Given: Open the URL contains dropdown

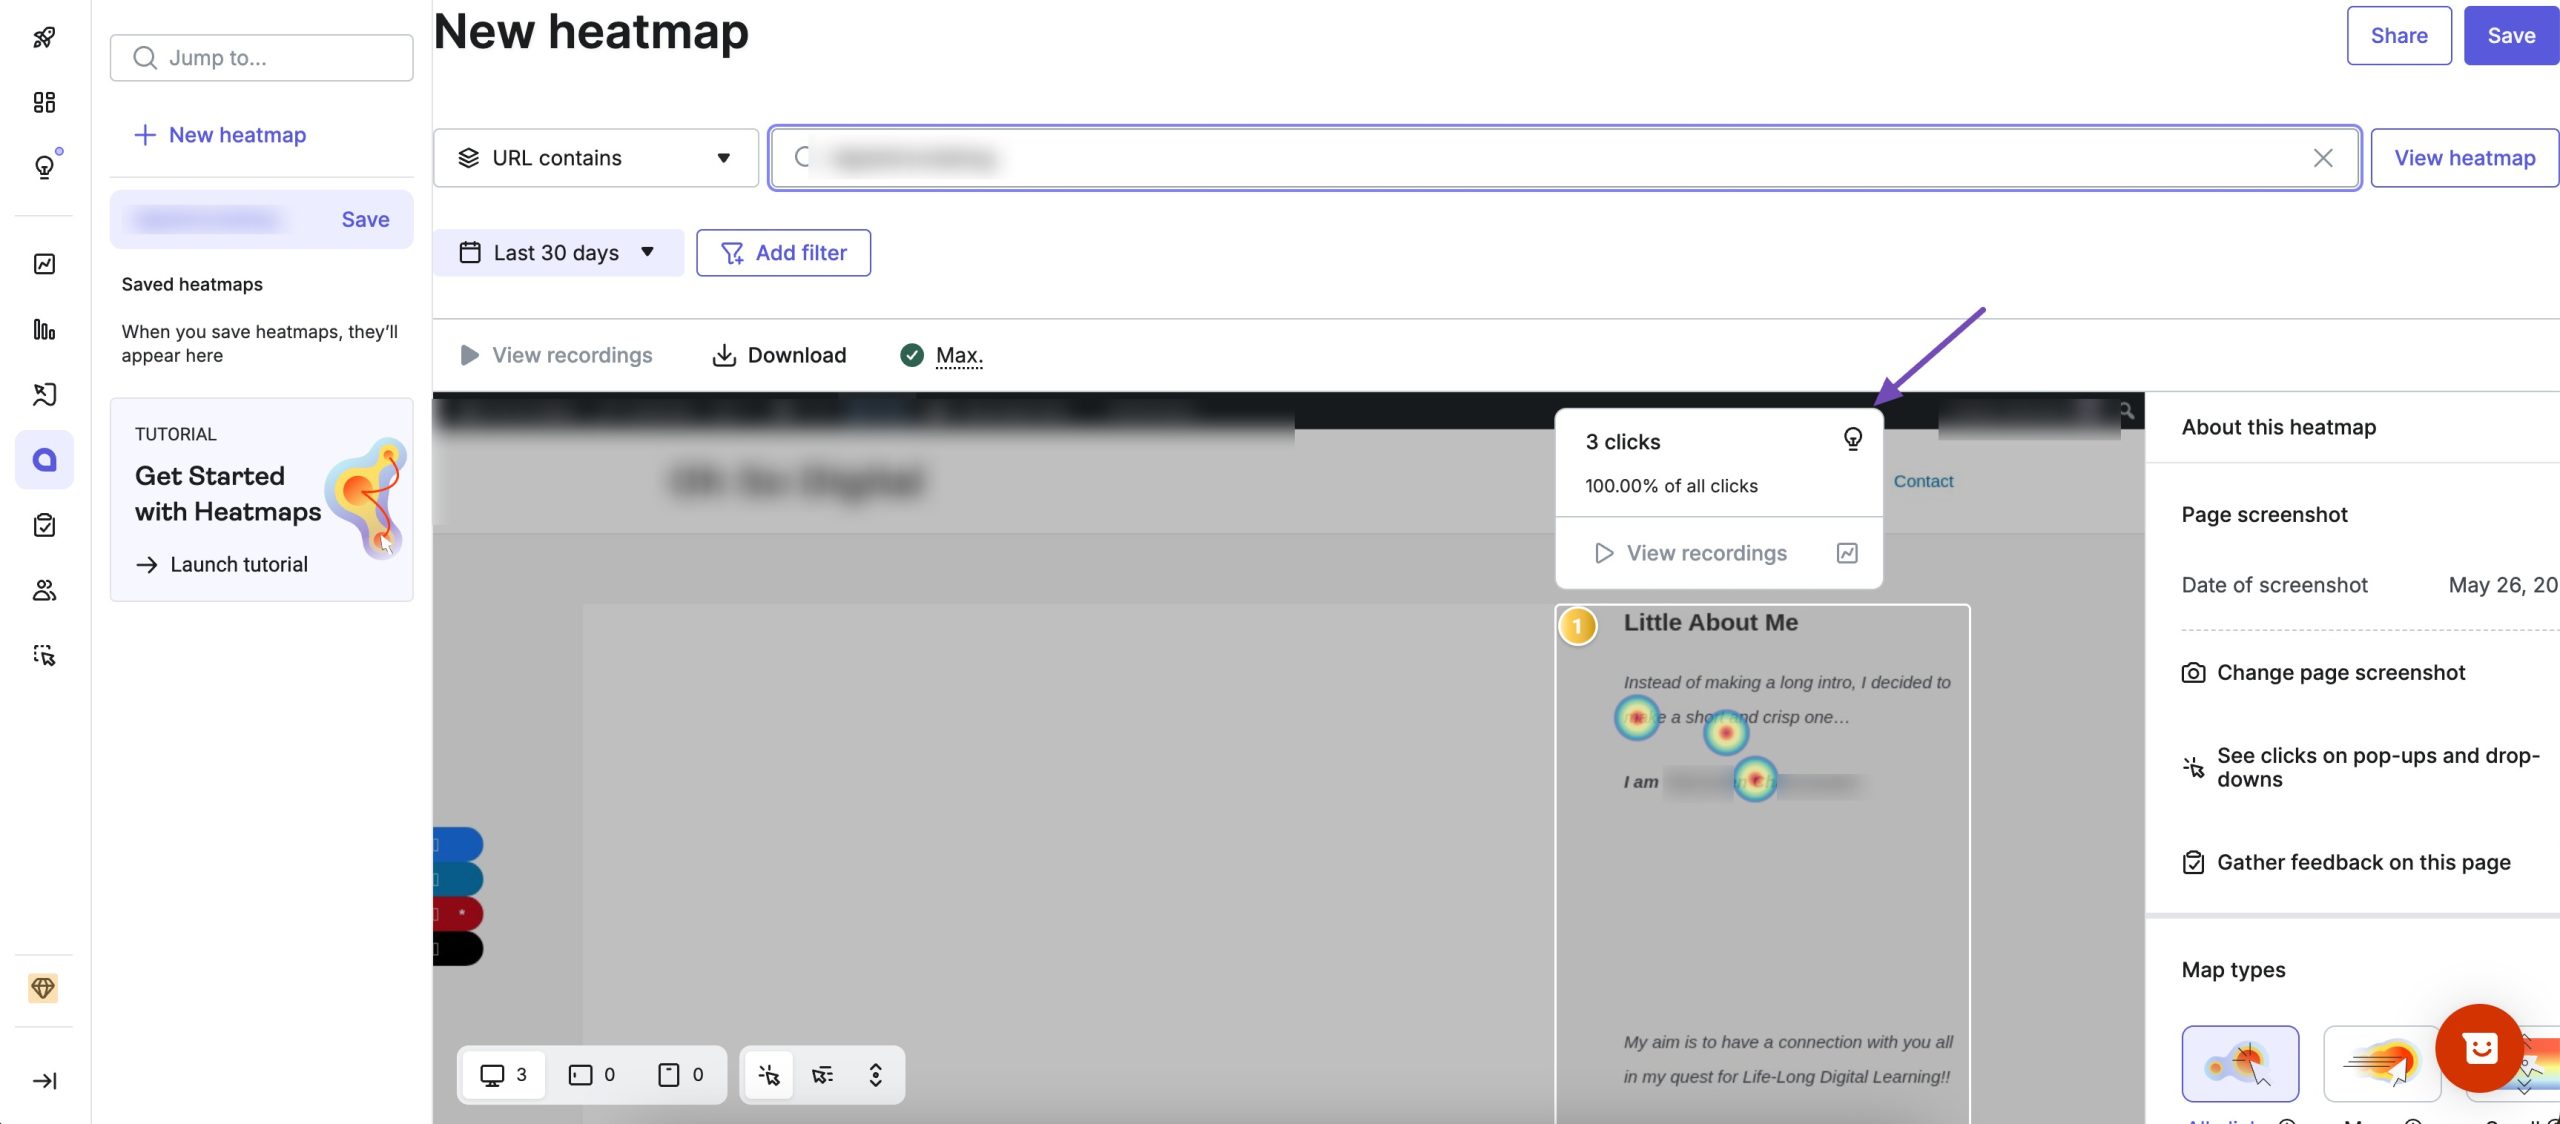Looking at the screenshot, I should (595, 158).
